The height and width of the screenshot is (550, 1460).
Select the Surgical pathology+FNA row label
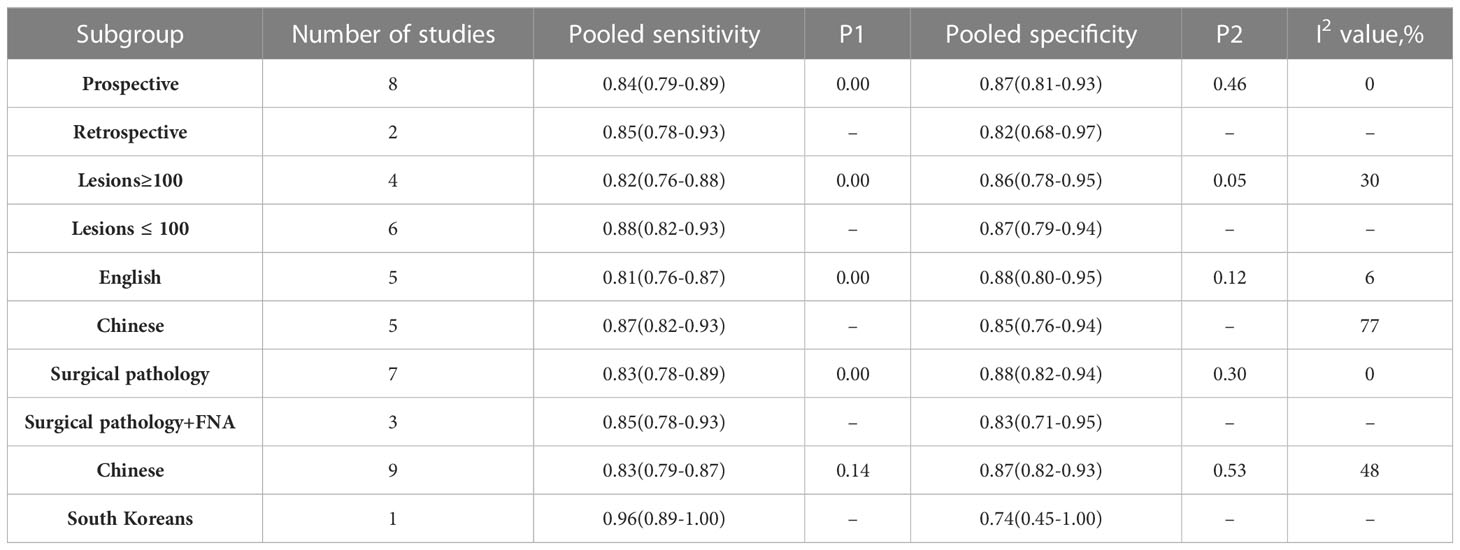click(x=131, y=422)
